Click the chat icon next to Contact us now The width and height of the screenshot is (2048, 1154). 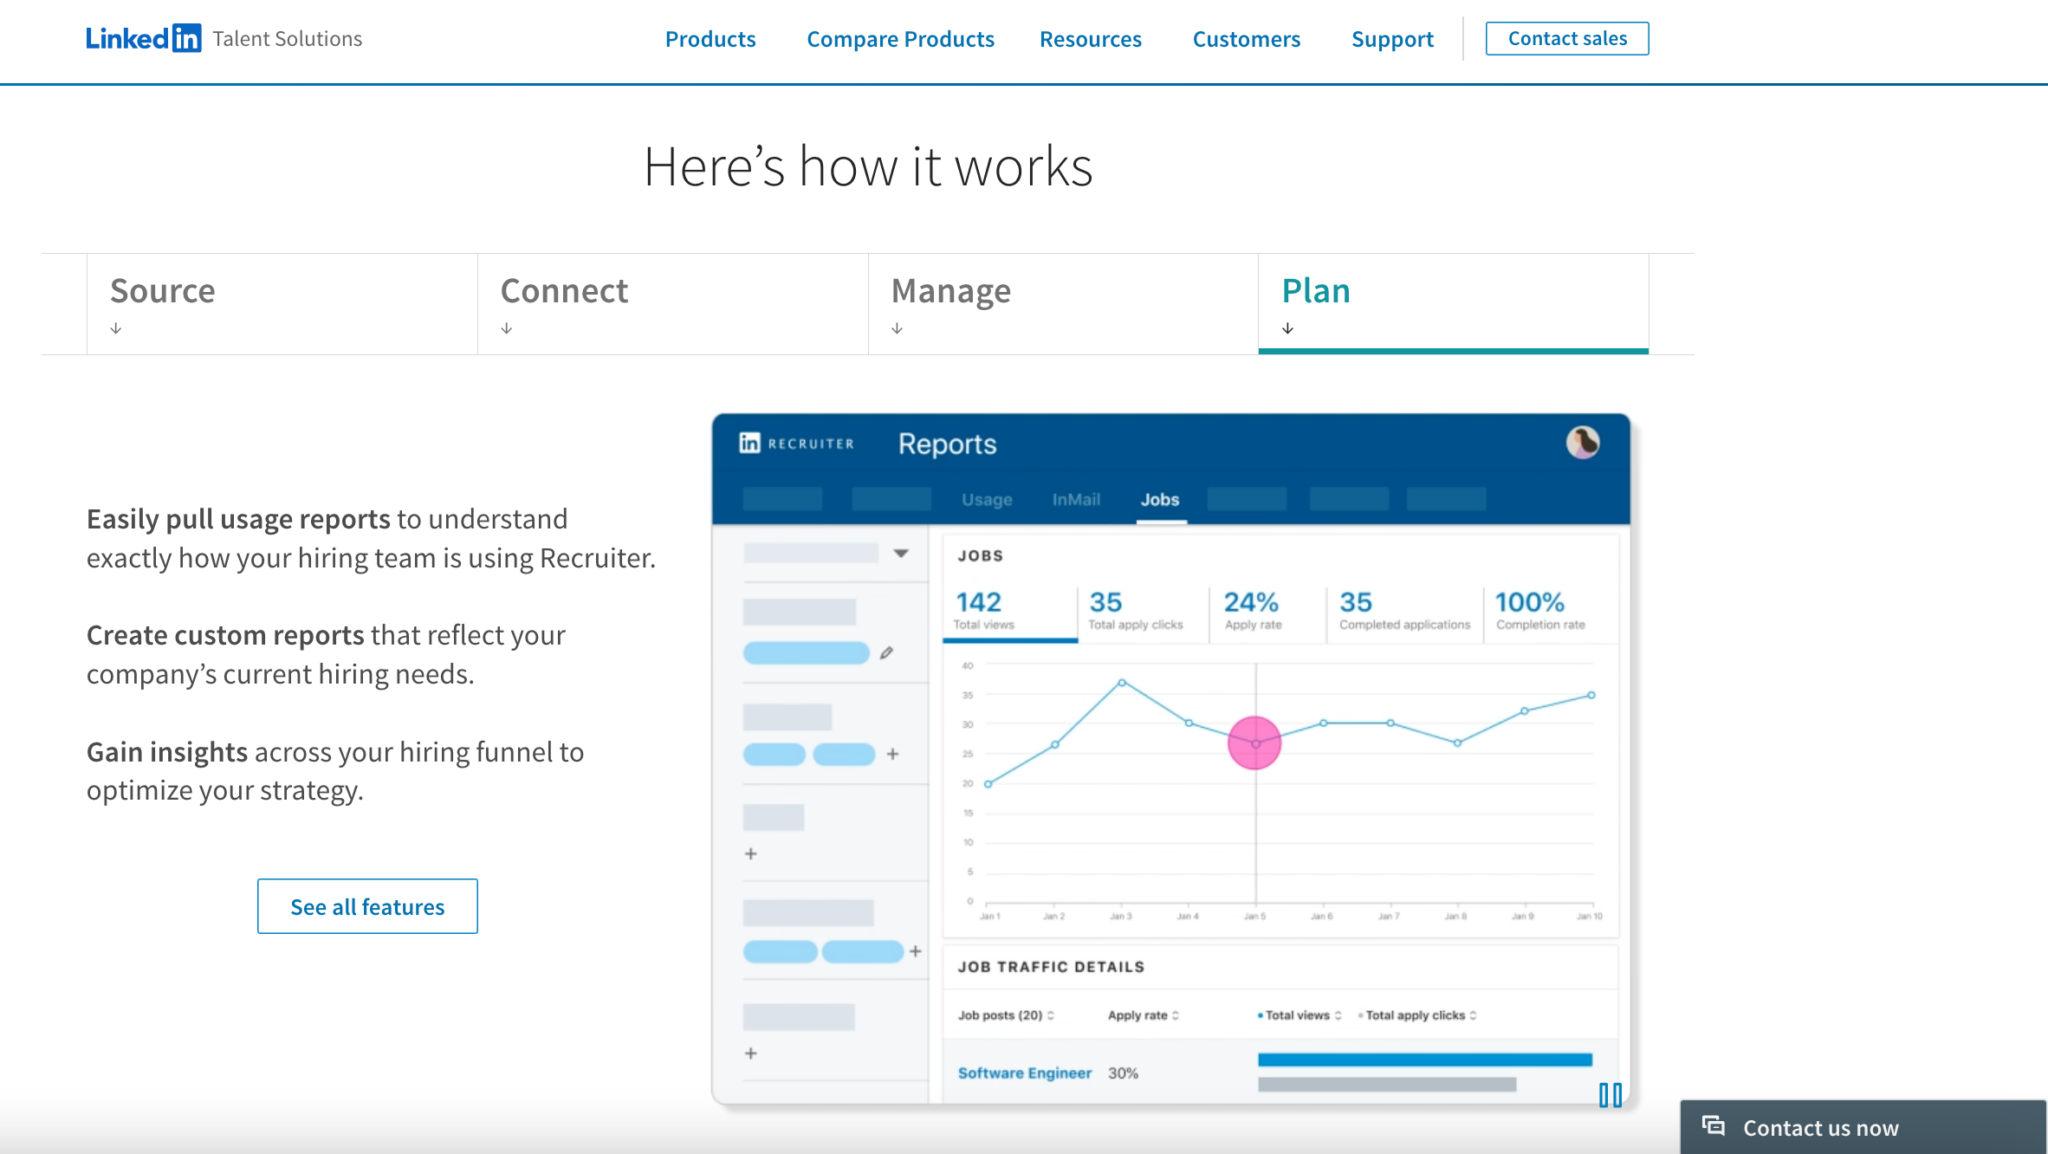[1713, 1127]
